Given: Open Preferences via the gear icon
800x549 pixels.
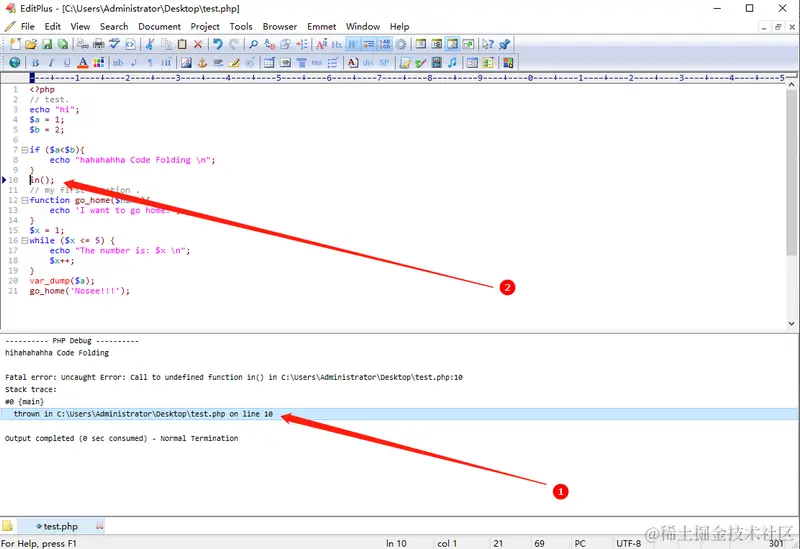Looking at the screenshot, I should [401, 44].
